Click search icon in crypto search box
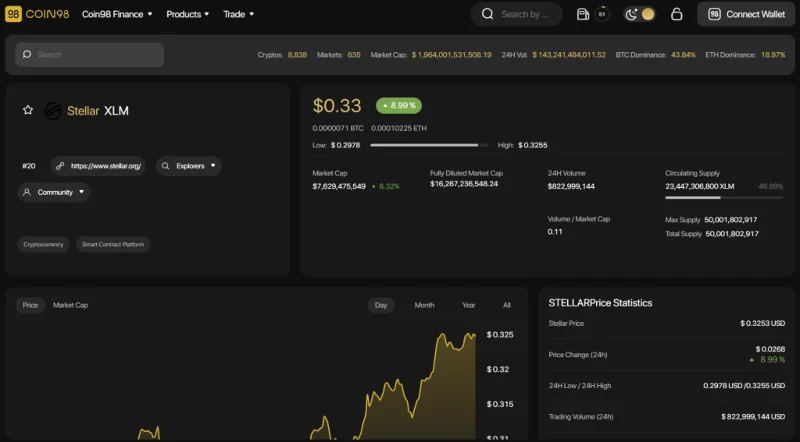Image resolution: width=800 pixels, height=442 pixels. click(x=27, y=54)
